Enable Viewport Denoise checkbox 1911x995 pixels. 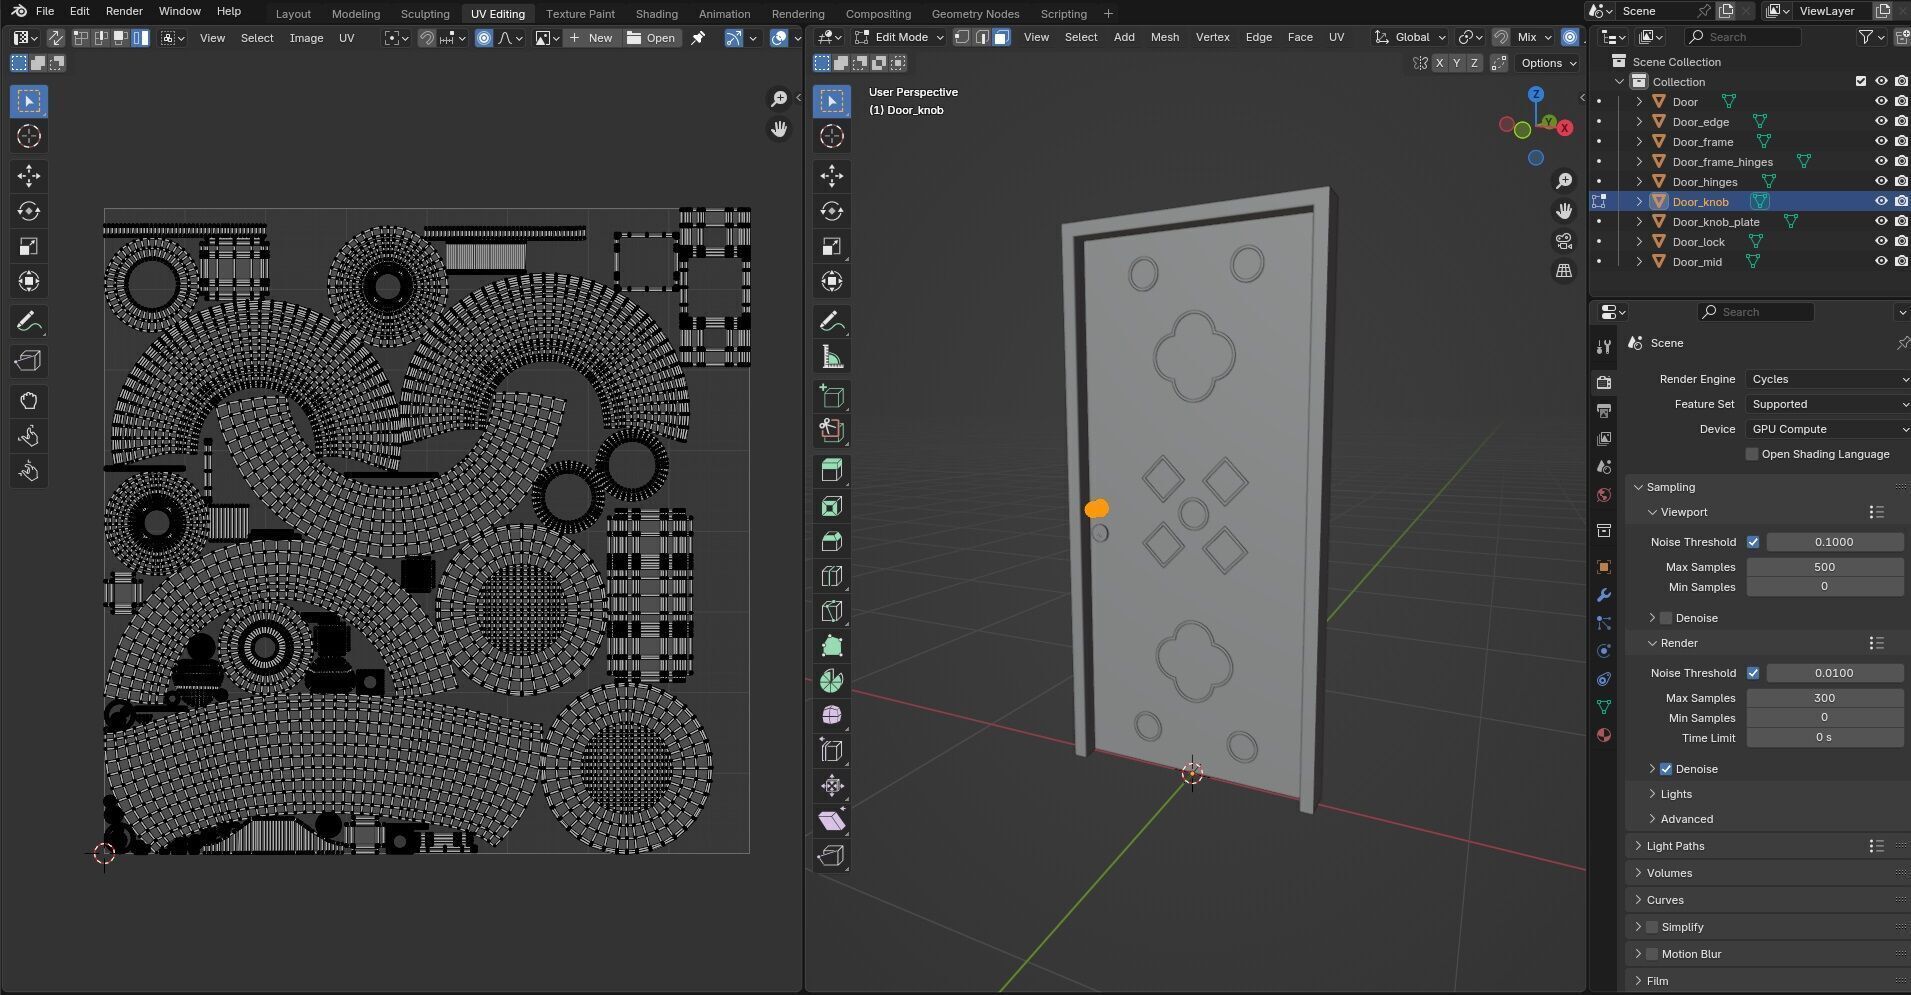[x=1666, y=618]
